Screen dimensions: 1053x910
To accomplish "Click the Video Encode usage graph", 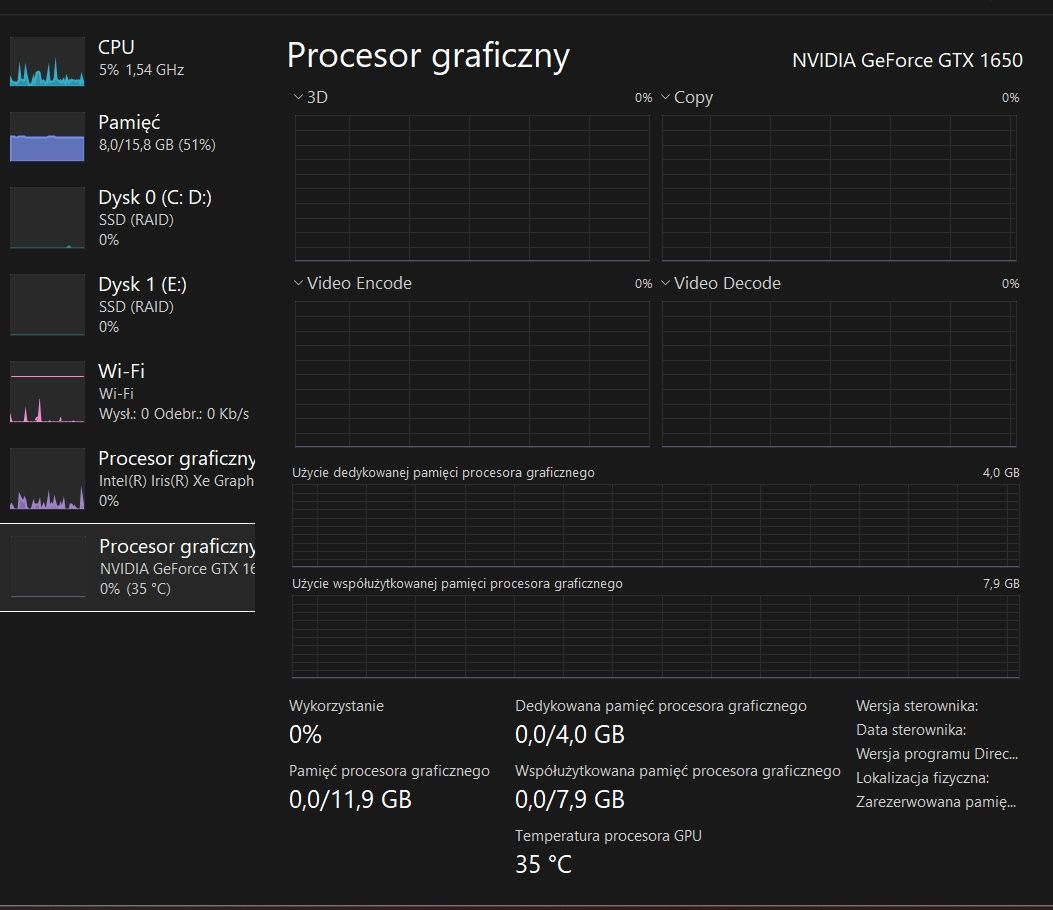I will point(472,373).
